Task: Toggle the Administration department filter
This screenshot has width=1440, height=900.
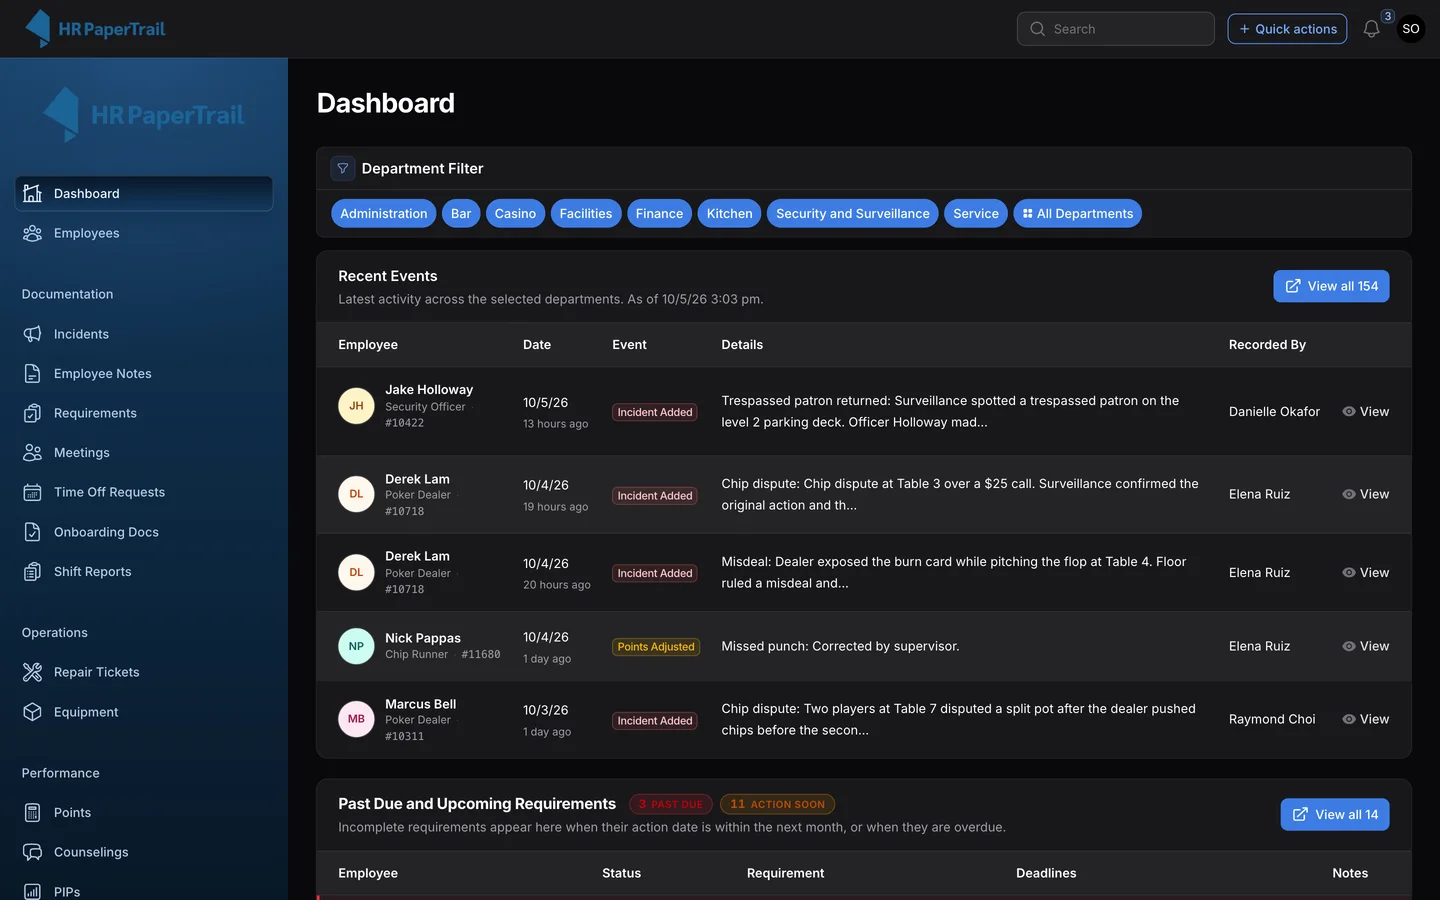Action: (x=384, y=213)
